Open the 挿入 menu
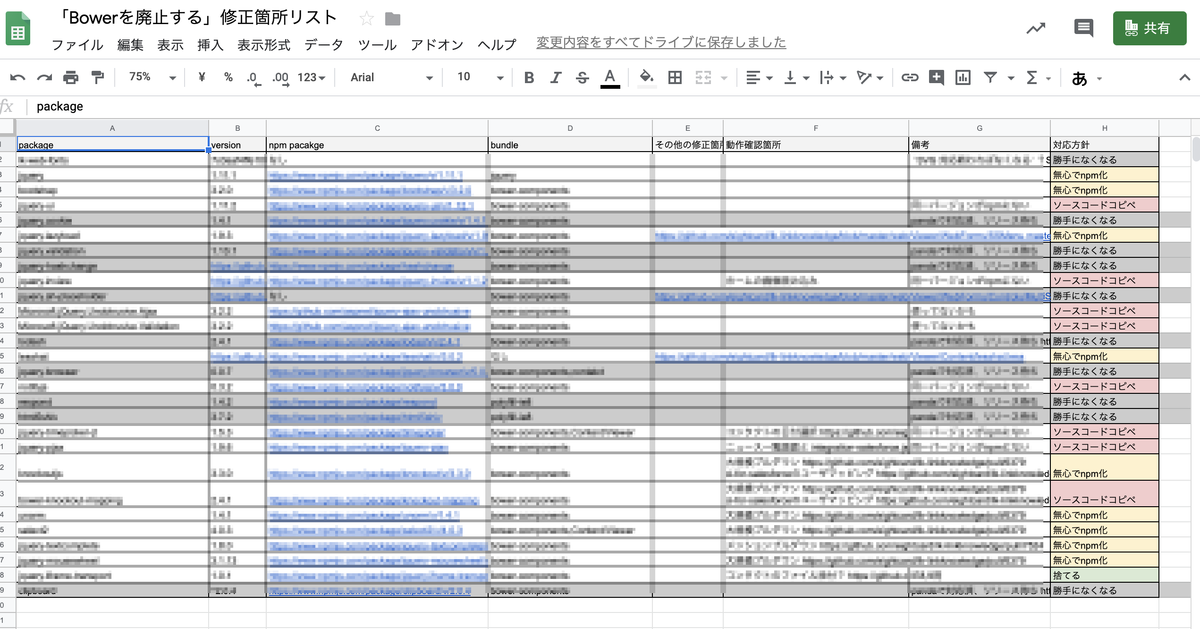 (210, 44)
